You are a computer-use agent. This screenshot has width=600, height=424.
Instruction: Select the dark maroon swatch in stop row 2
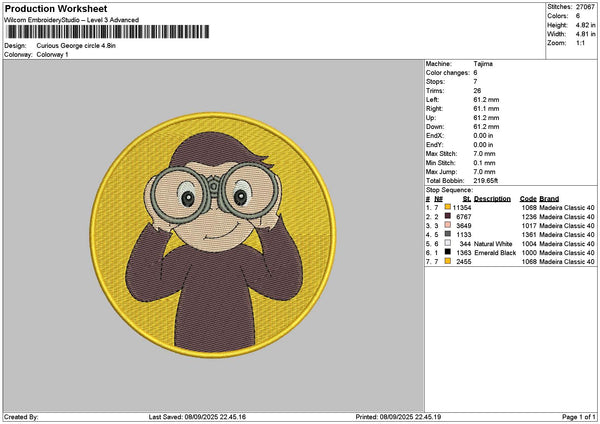[448, 216]
